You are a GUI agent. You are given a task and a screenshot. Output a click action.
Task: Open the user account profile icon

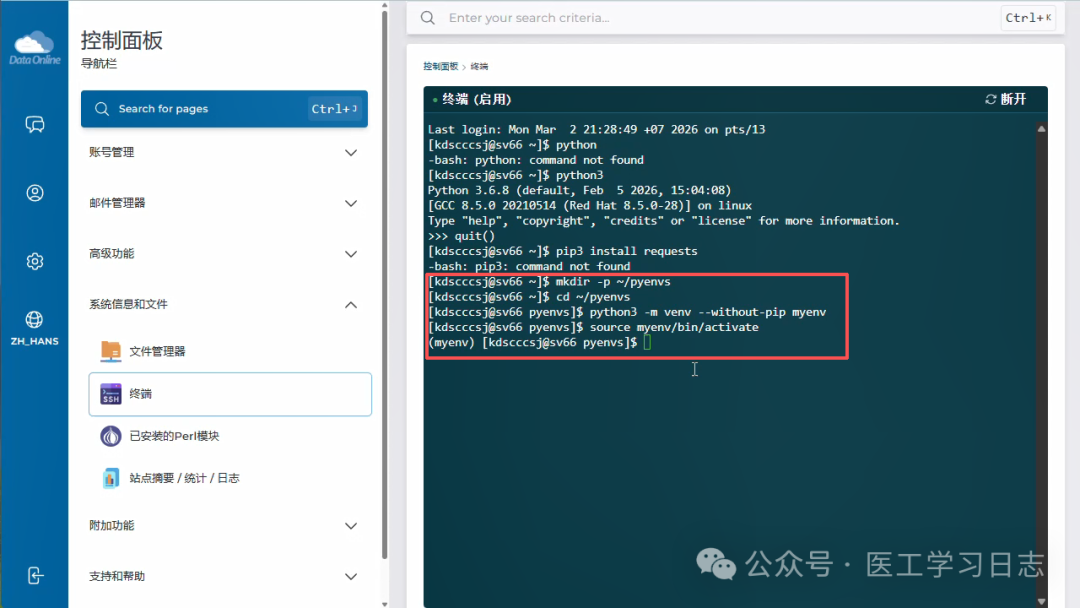pyautogui.click(x=35, y=193)
